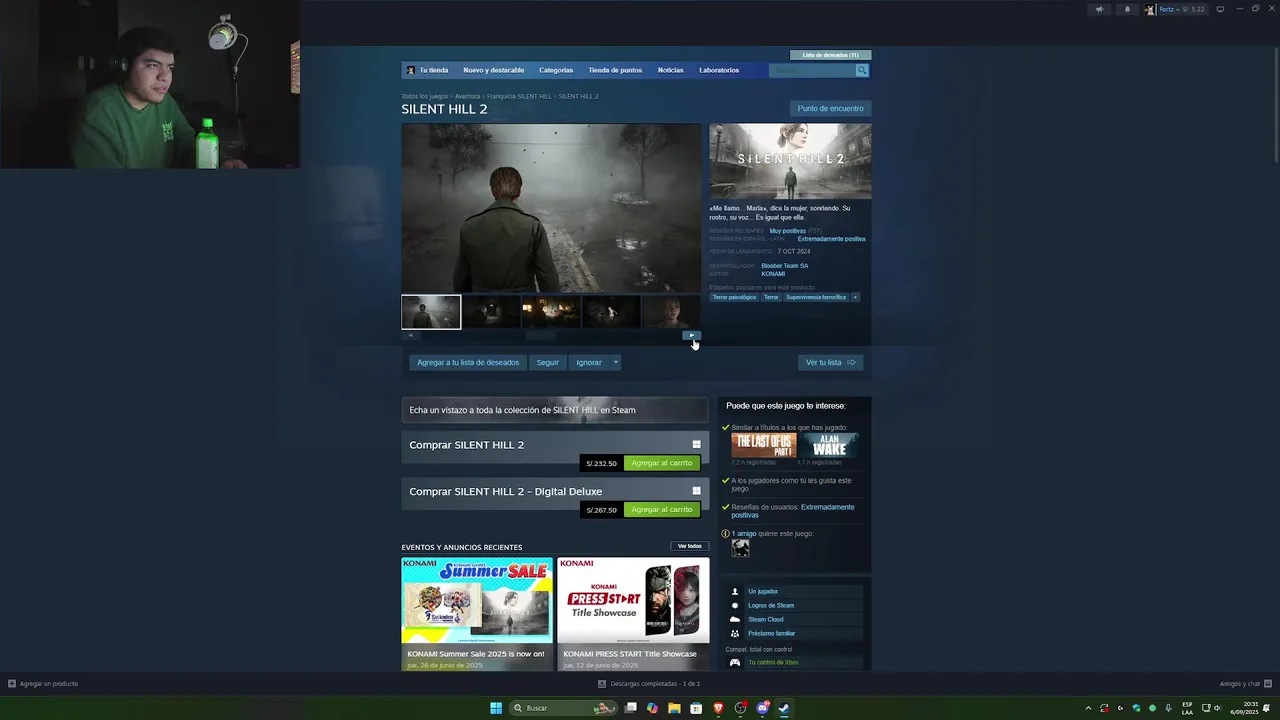The height and width of the screenshot is (720, 1280).
Task: Click the single-player Un jugador icon
Action: coord(735,591)
